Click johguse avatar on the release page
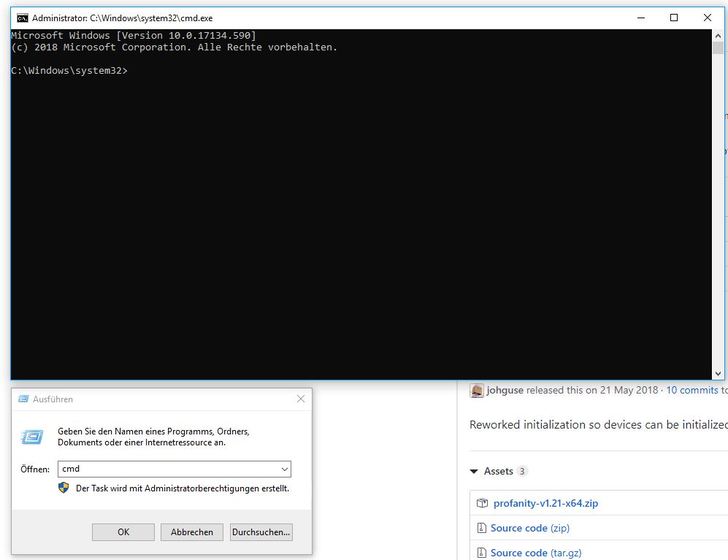 [x=477, y=391]
